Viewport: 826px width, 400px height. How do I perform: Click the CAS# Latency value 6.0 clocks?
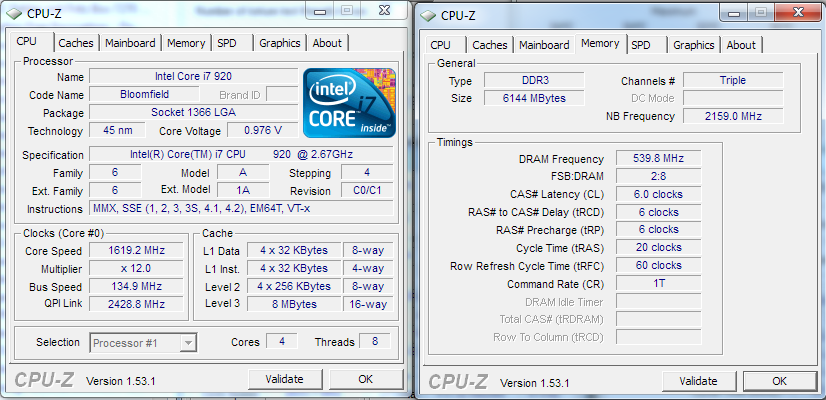pyautogui.click(x=658, y=194)
